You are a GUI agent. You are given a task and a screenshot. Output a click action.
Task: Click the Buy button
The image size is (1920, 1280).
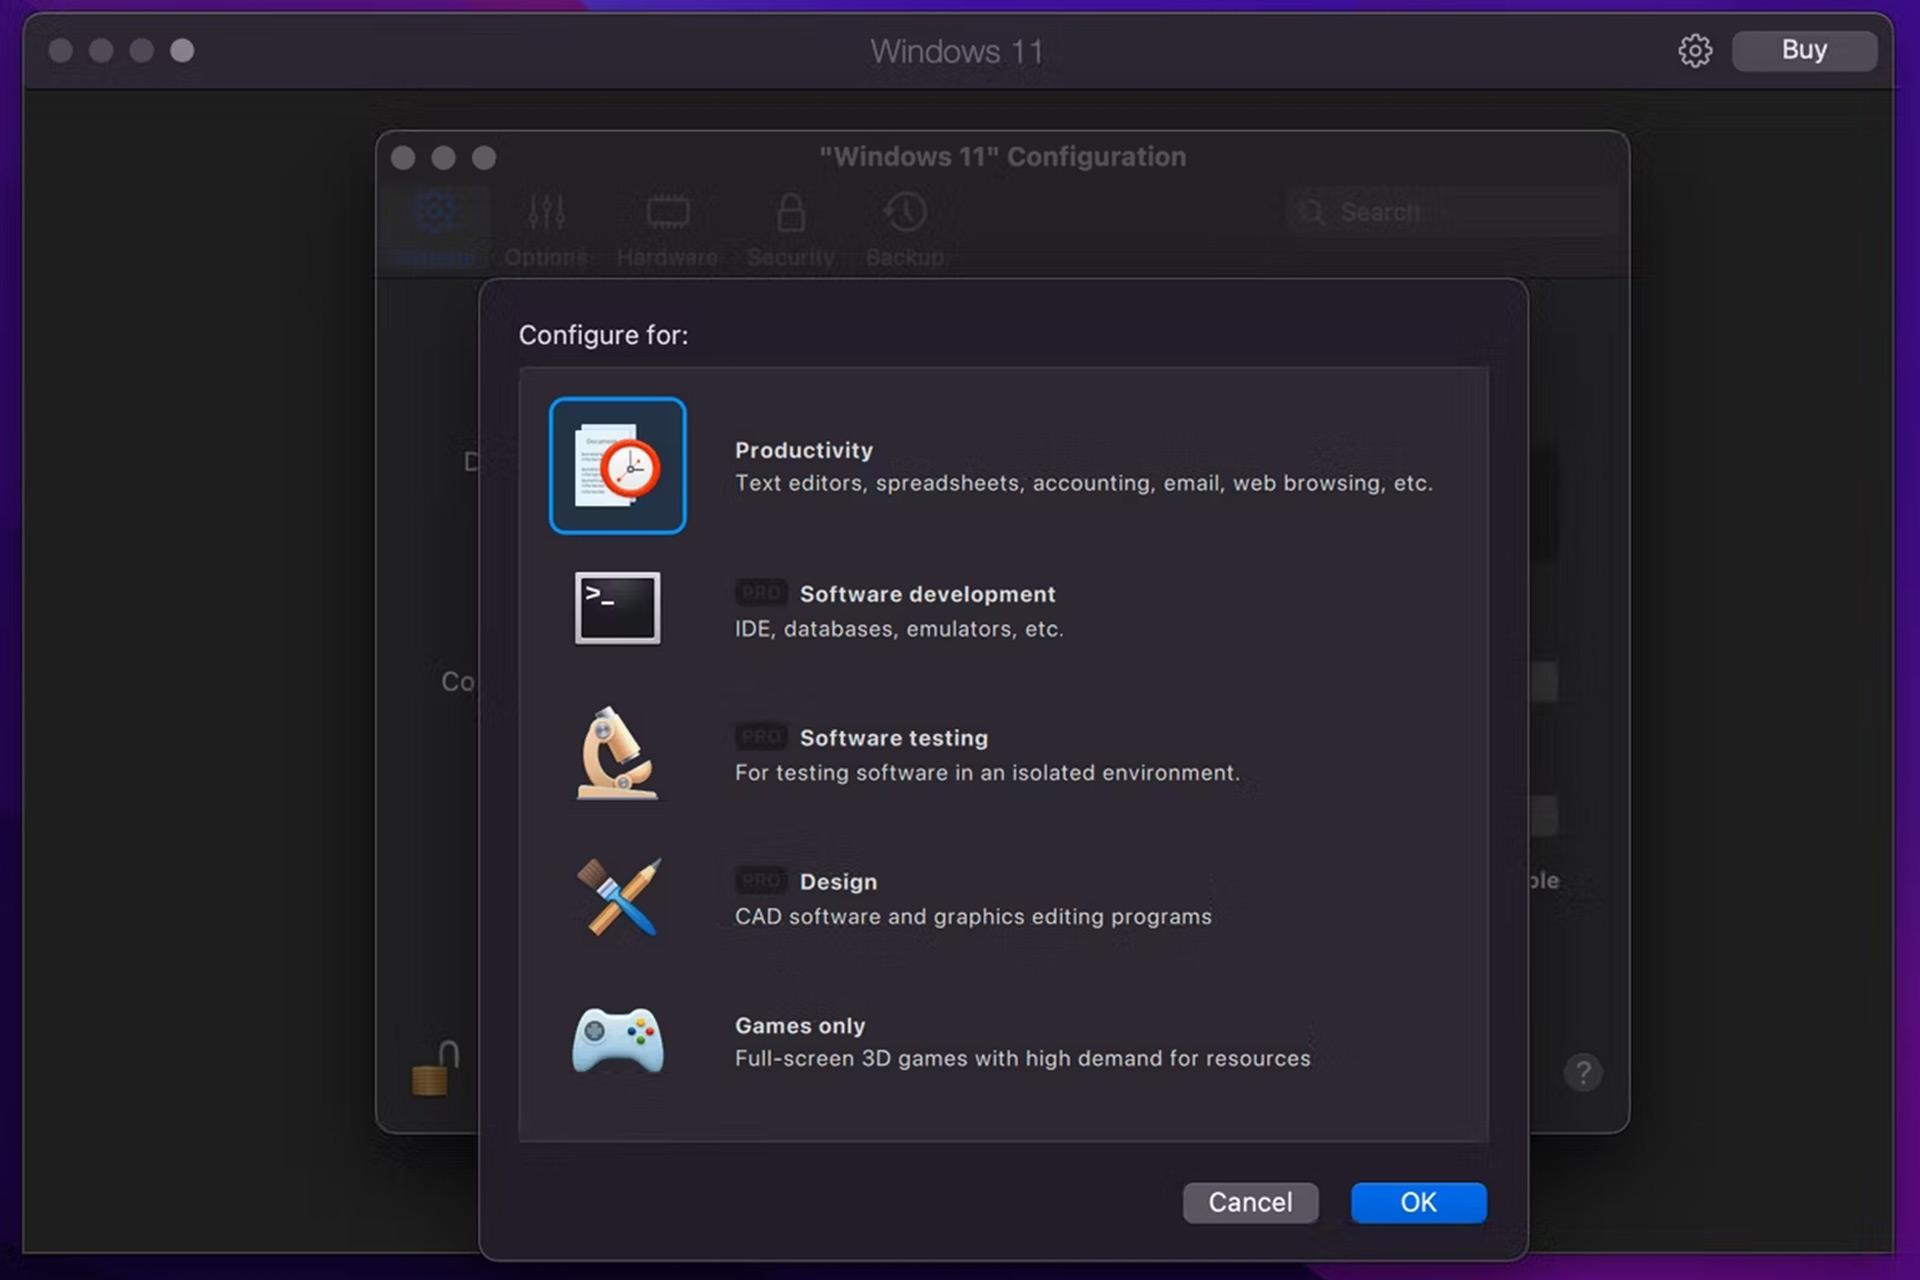pos(1804,51)
